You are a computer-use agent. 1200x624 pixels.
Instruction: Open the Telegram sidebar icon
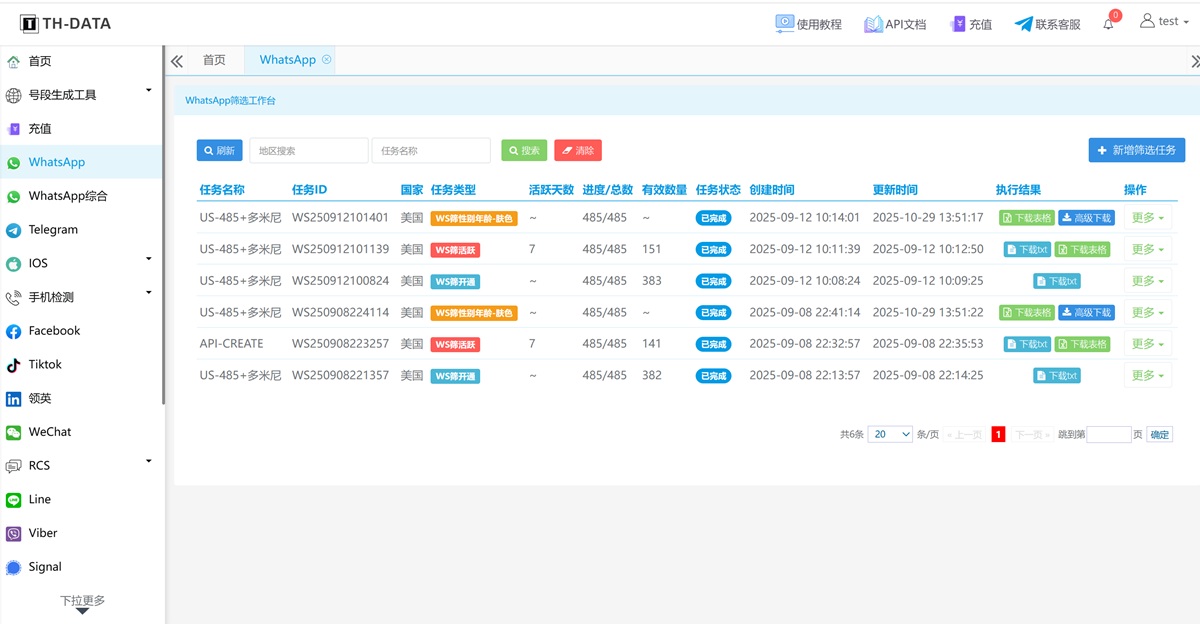[14, 230]
